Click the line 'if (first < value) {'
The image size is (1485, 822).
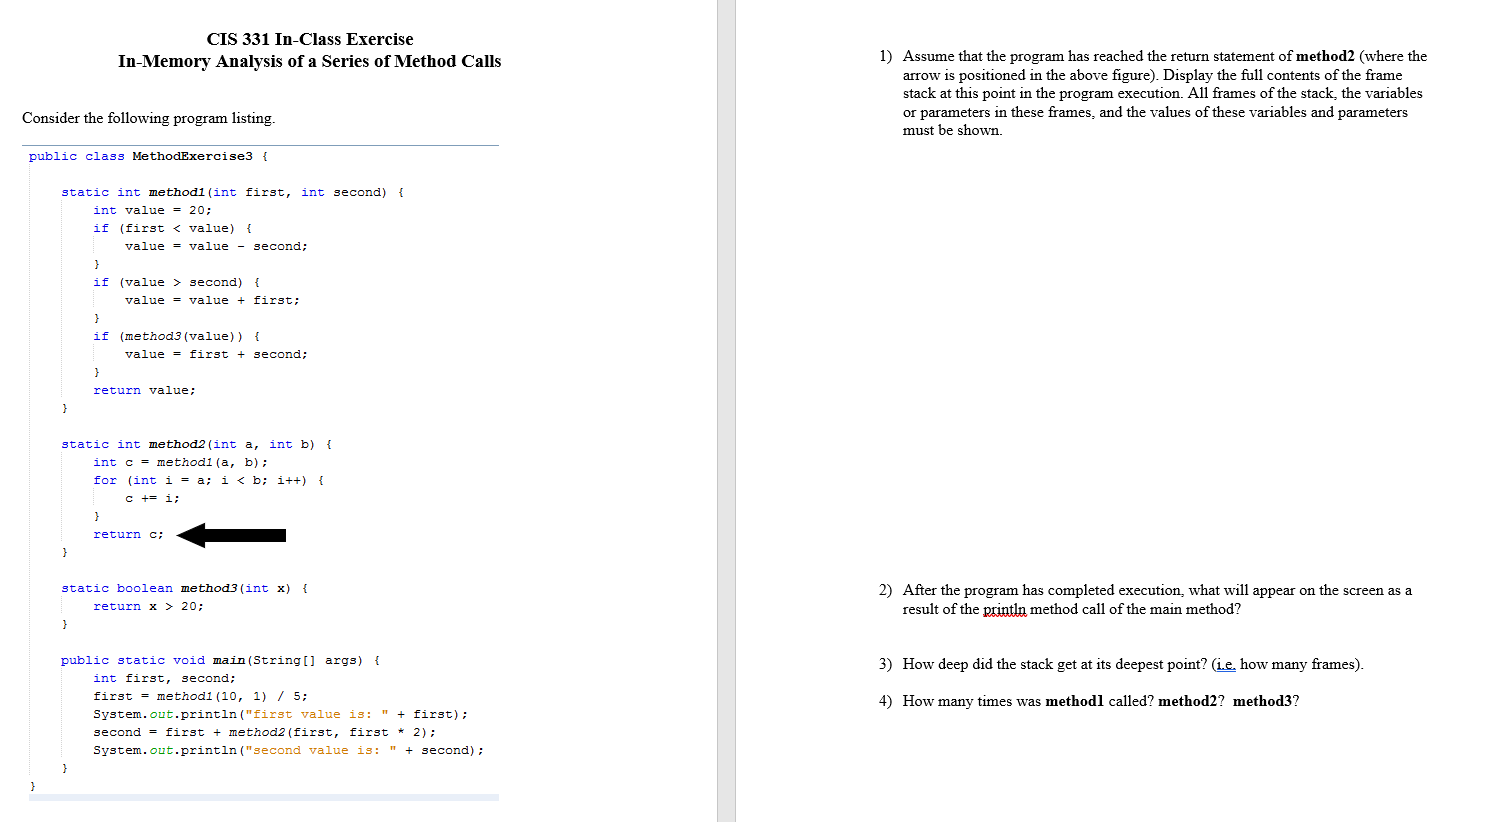[x=172, y=228]
